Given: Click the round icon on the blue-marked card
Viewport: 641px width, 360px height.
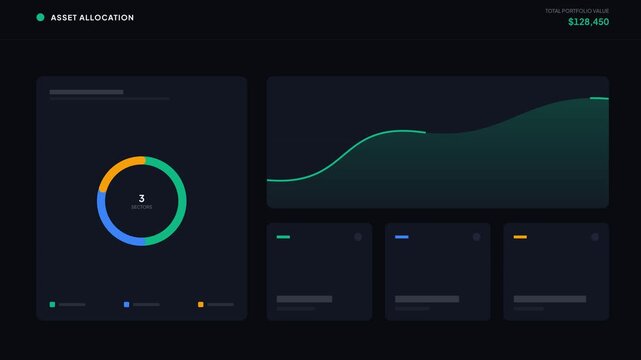Looking at the screenshot, I should pos(476,237).
